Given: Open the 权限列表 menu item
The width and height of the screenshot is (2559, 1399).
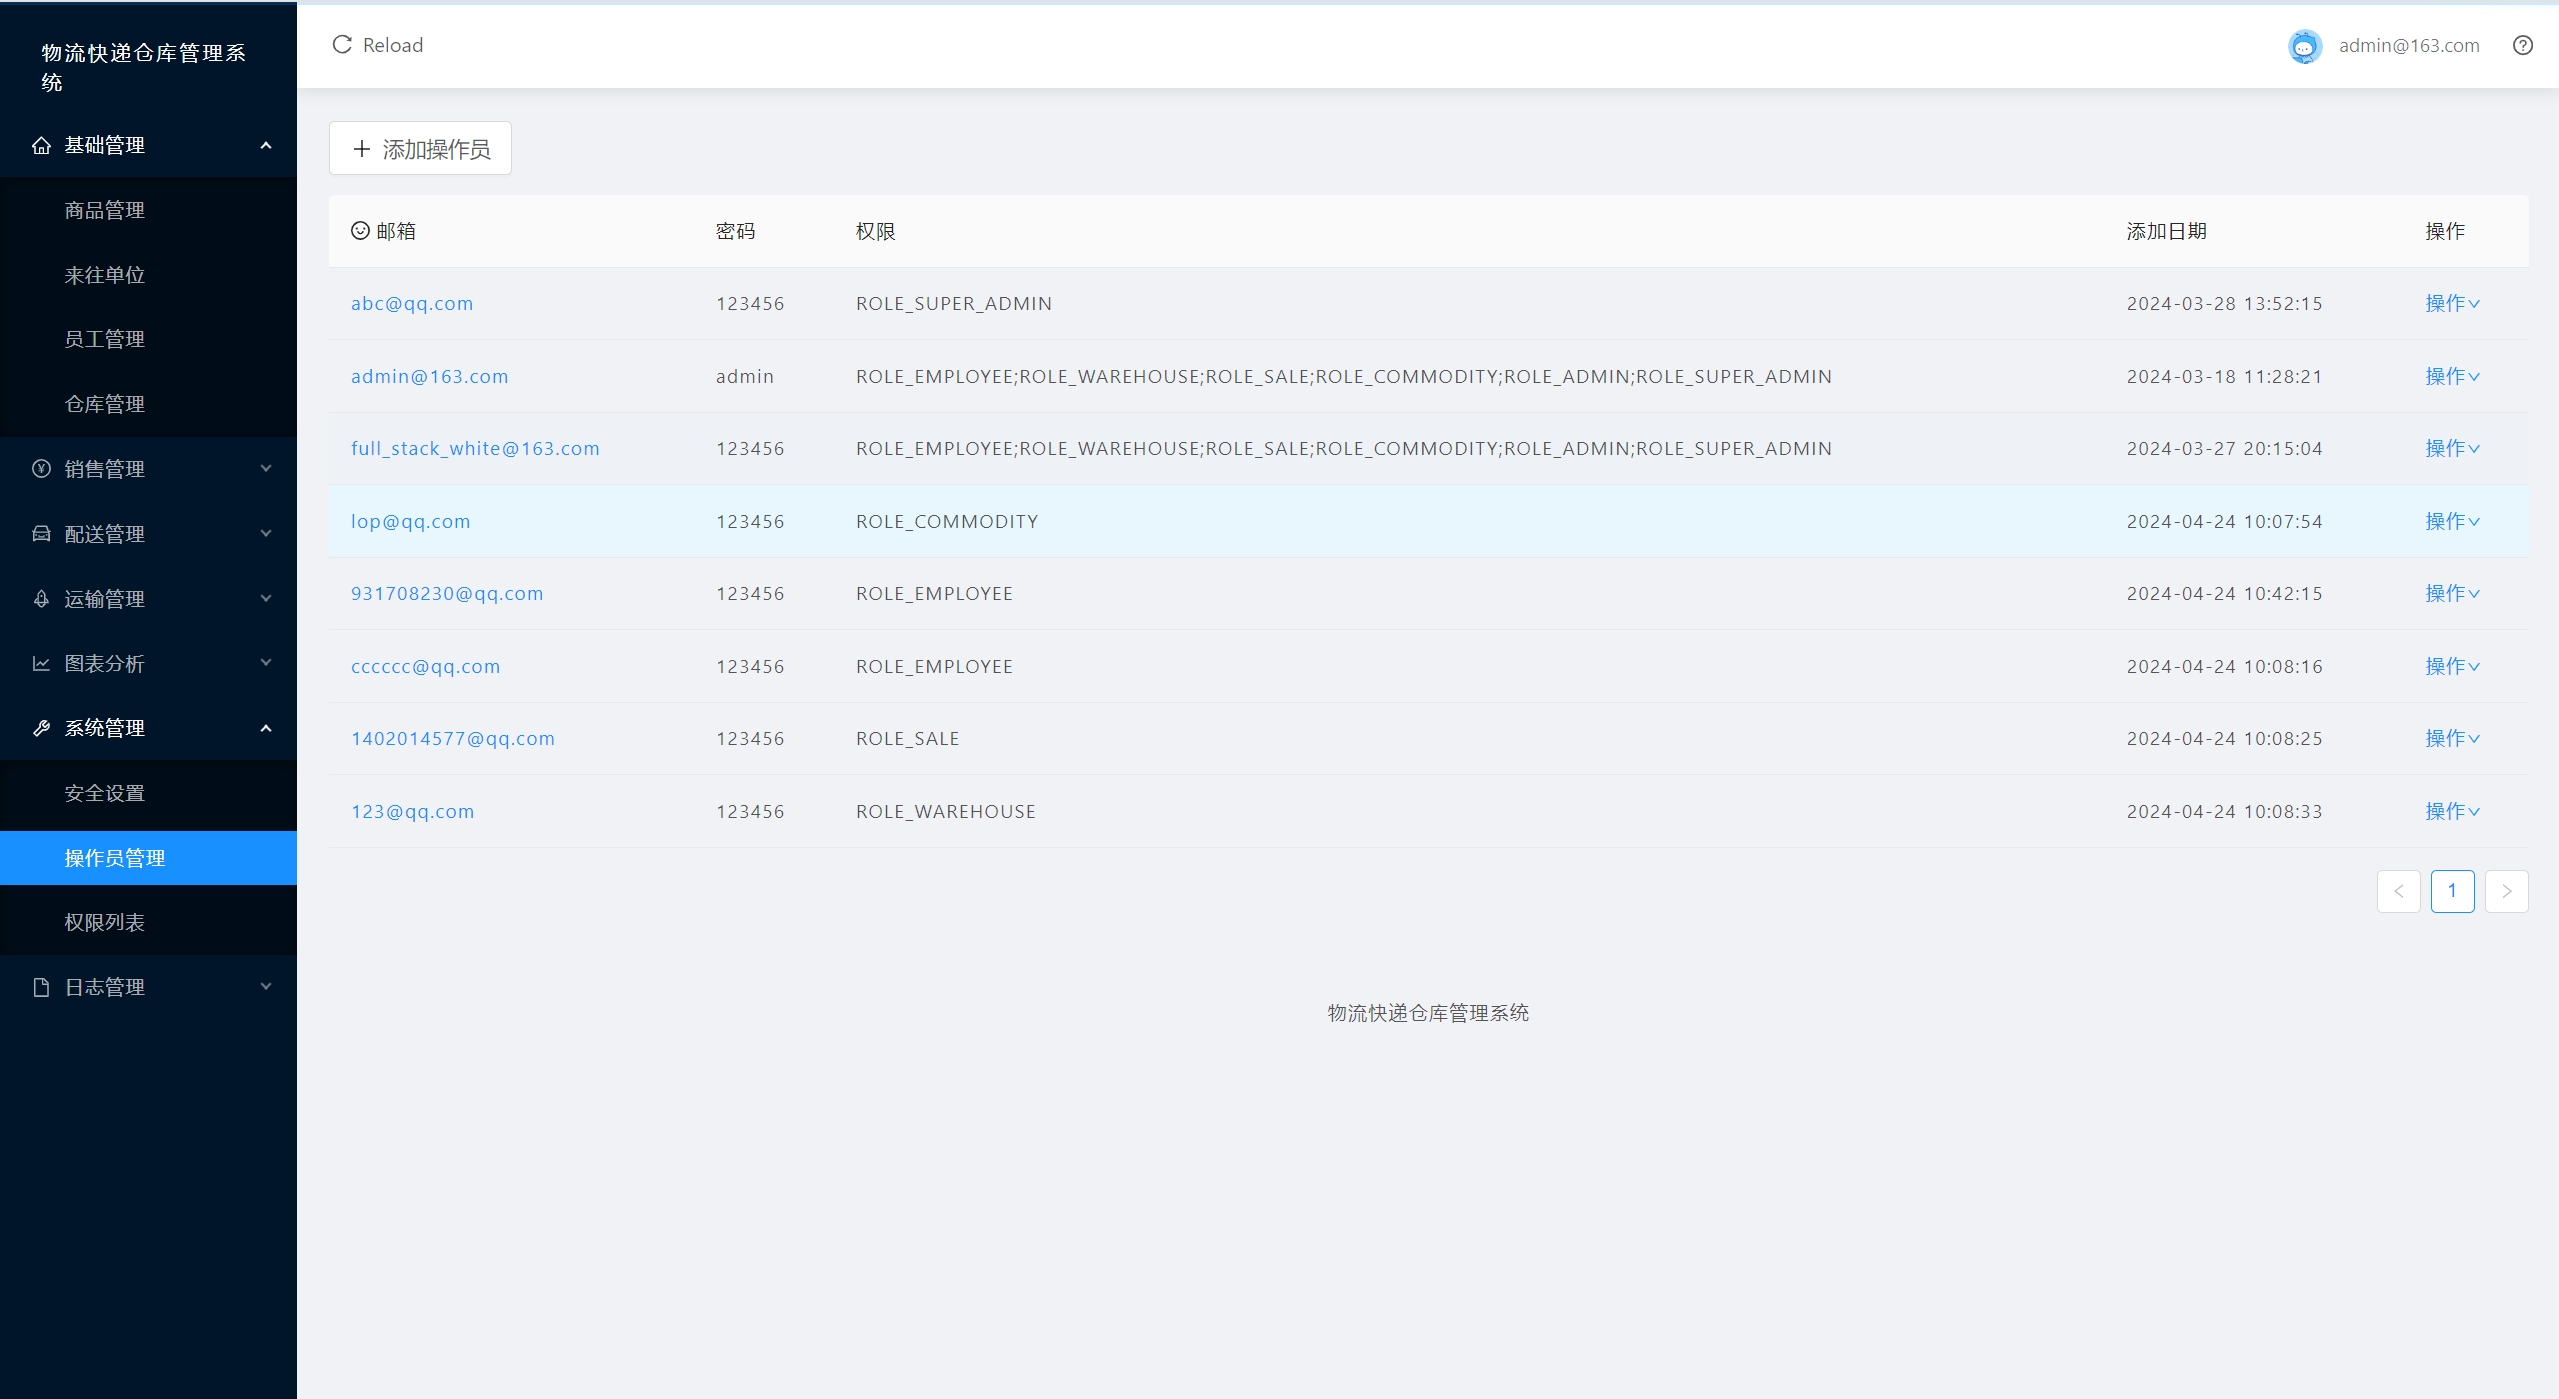Looking at the screenshot, I should pyautogui.click(x=105, y=923).
